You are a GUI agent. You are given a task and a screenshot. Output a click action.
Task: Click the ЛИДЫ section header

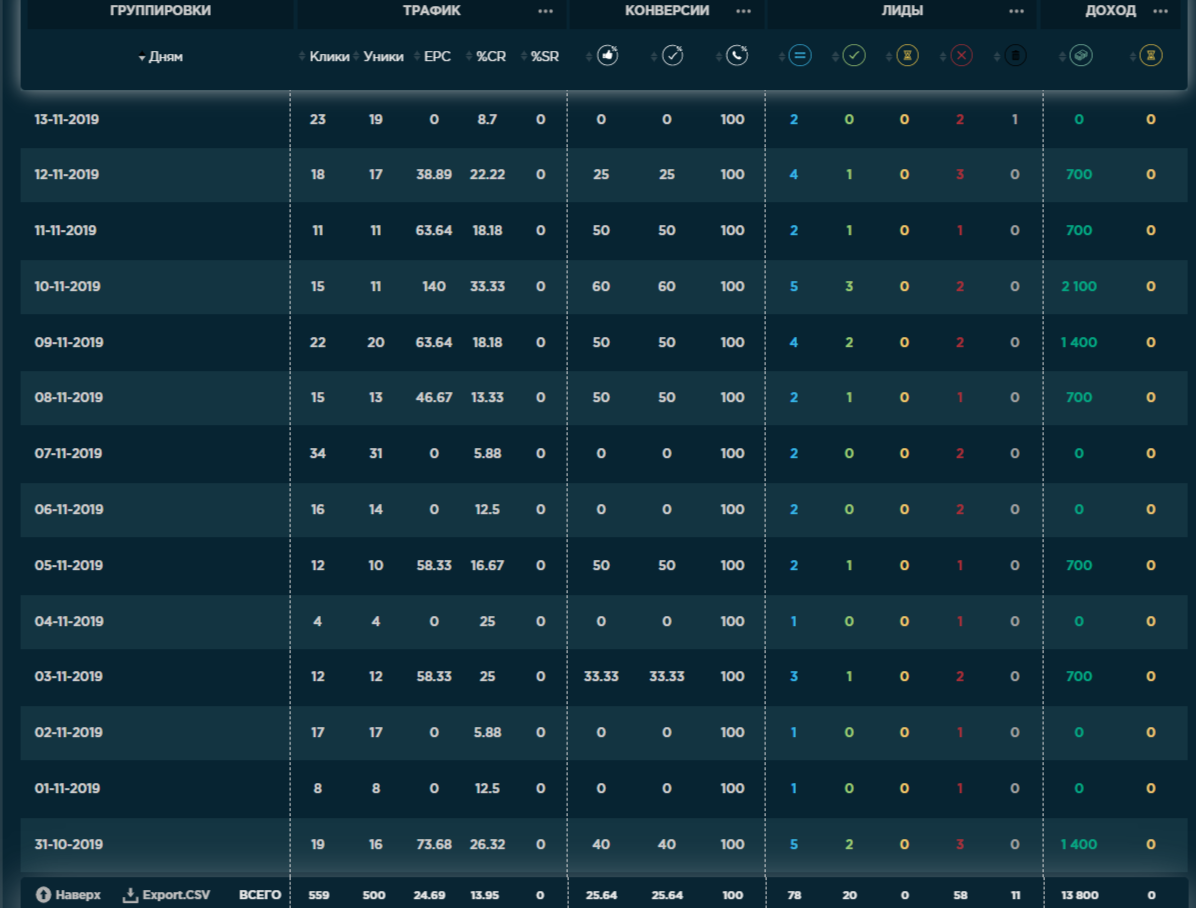click(902, 11)
